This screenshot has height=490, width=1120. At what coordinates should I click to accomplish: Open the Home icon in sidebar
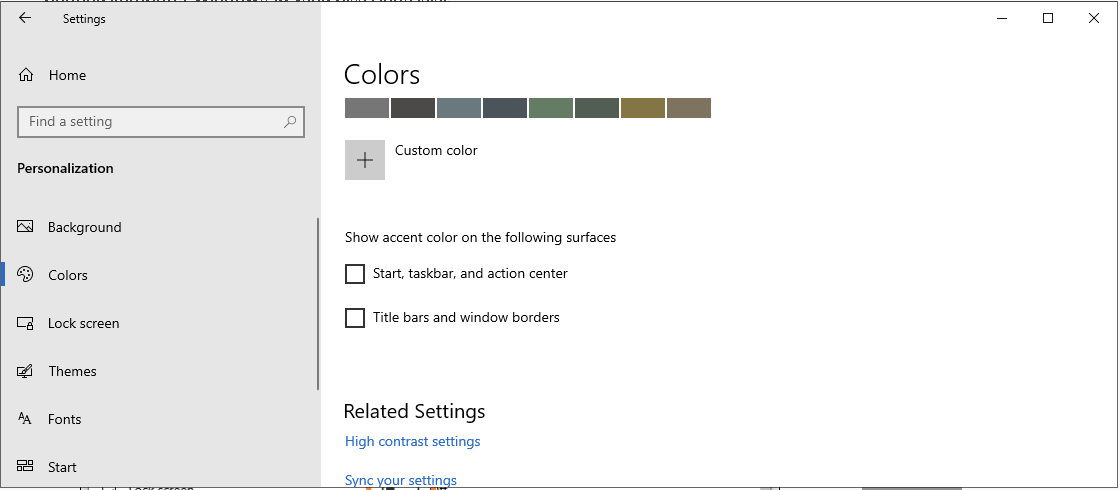[26, 75]
